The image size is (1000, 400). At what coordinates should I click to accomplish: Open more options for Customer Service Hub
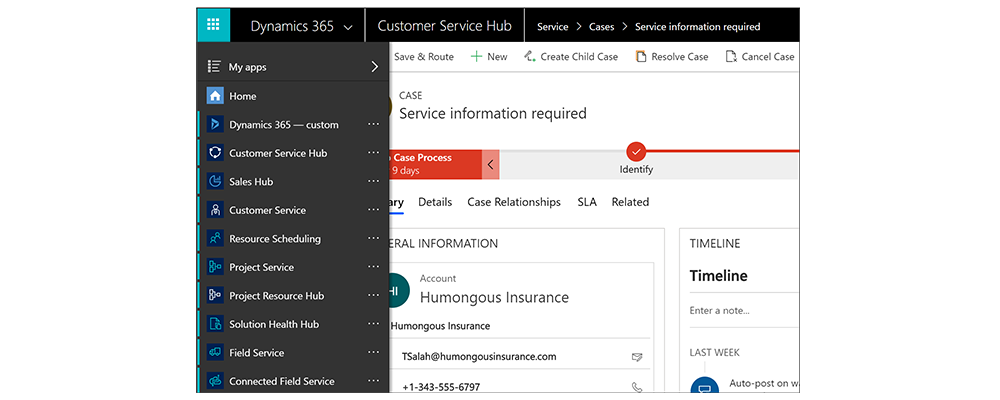(x=374, y=153)
